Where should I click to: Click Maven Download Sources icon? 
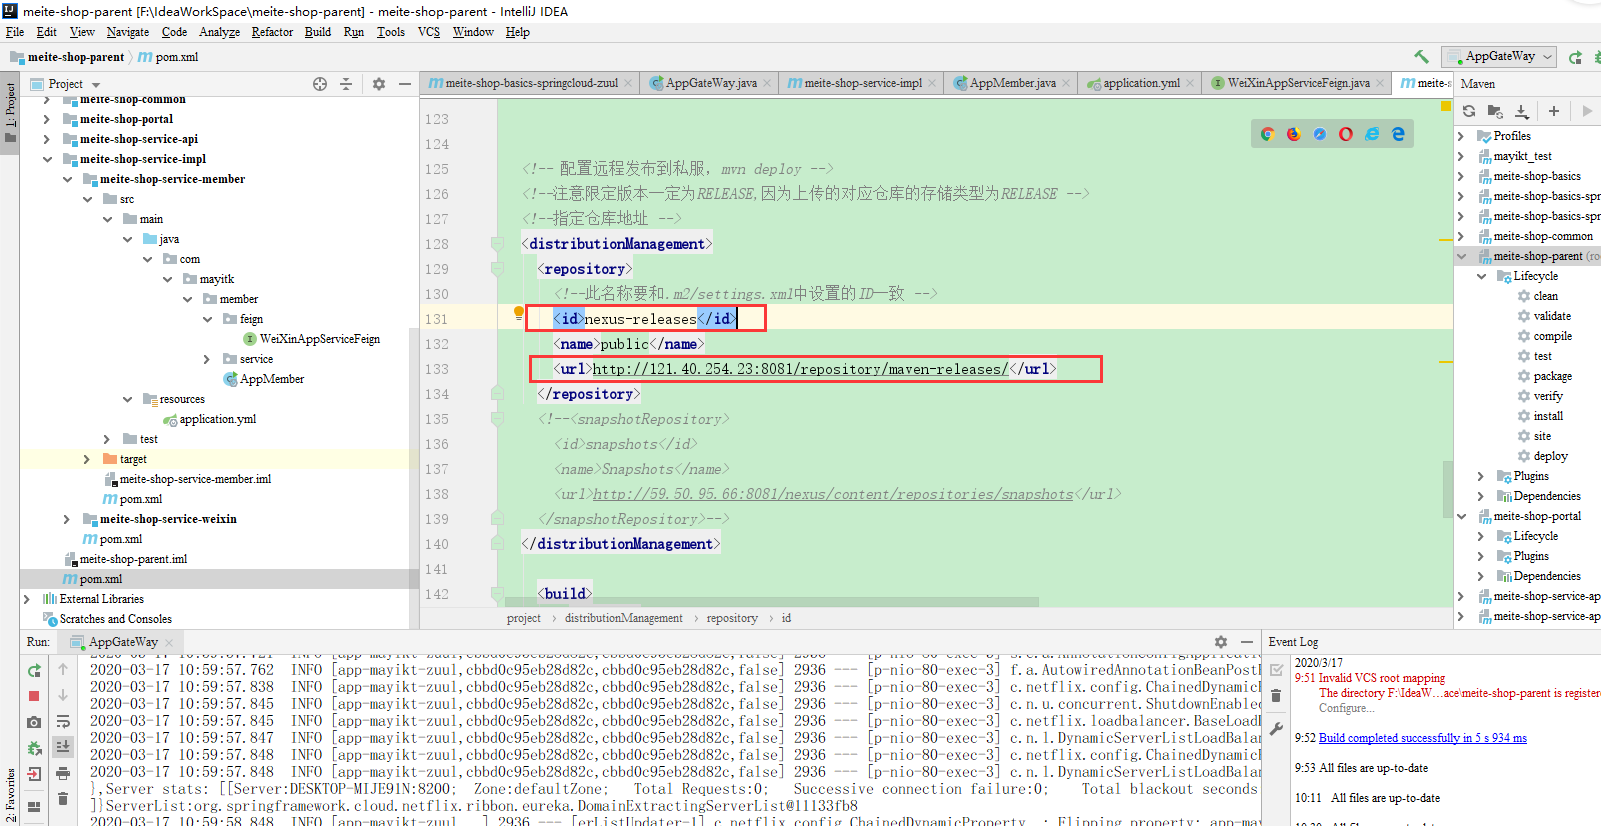[1522, 111]
